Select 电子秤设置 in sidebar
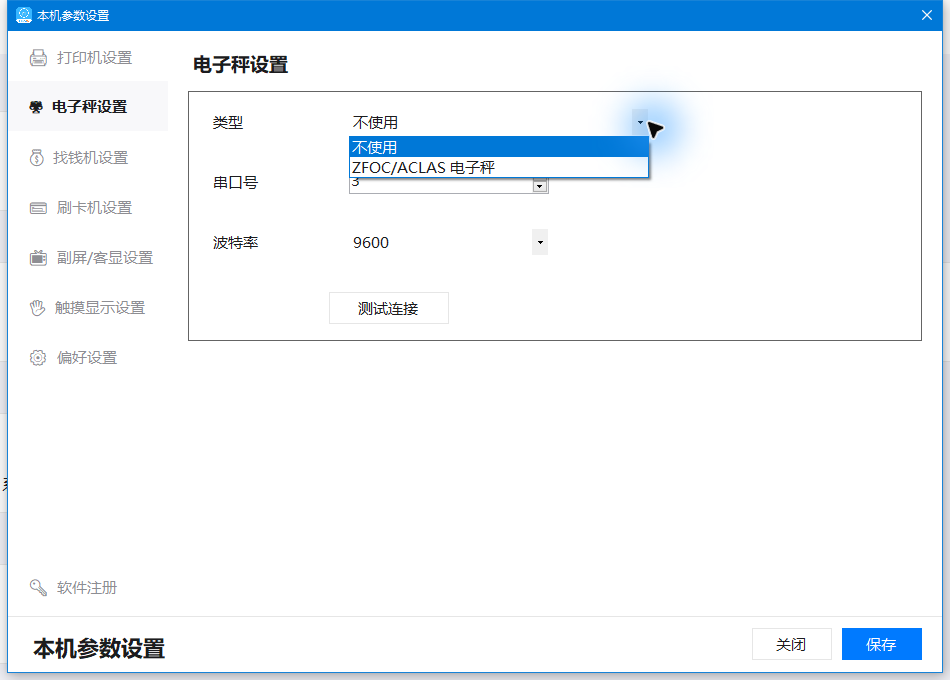 pyautogui.click(x=88, y=107)
